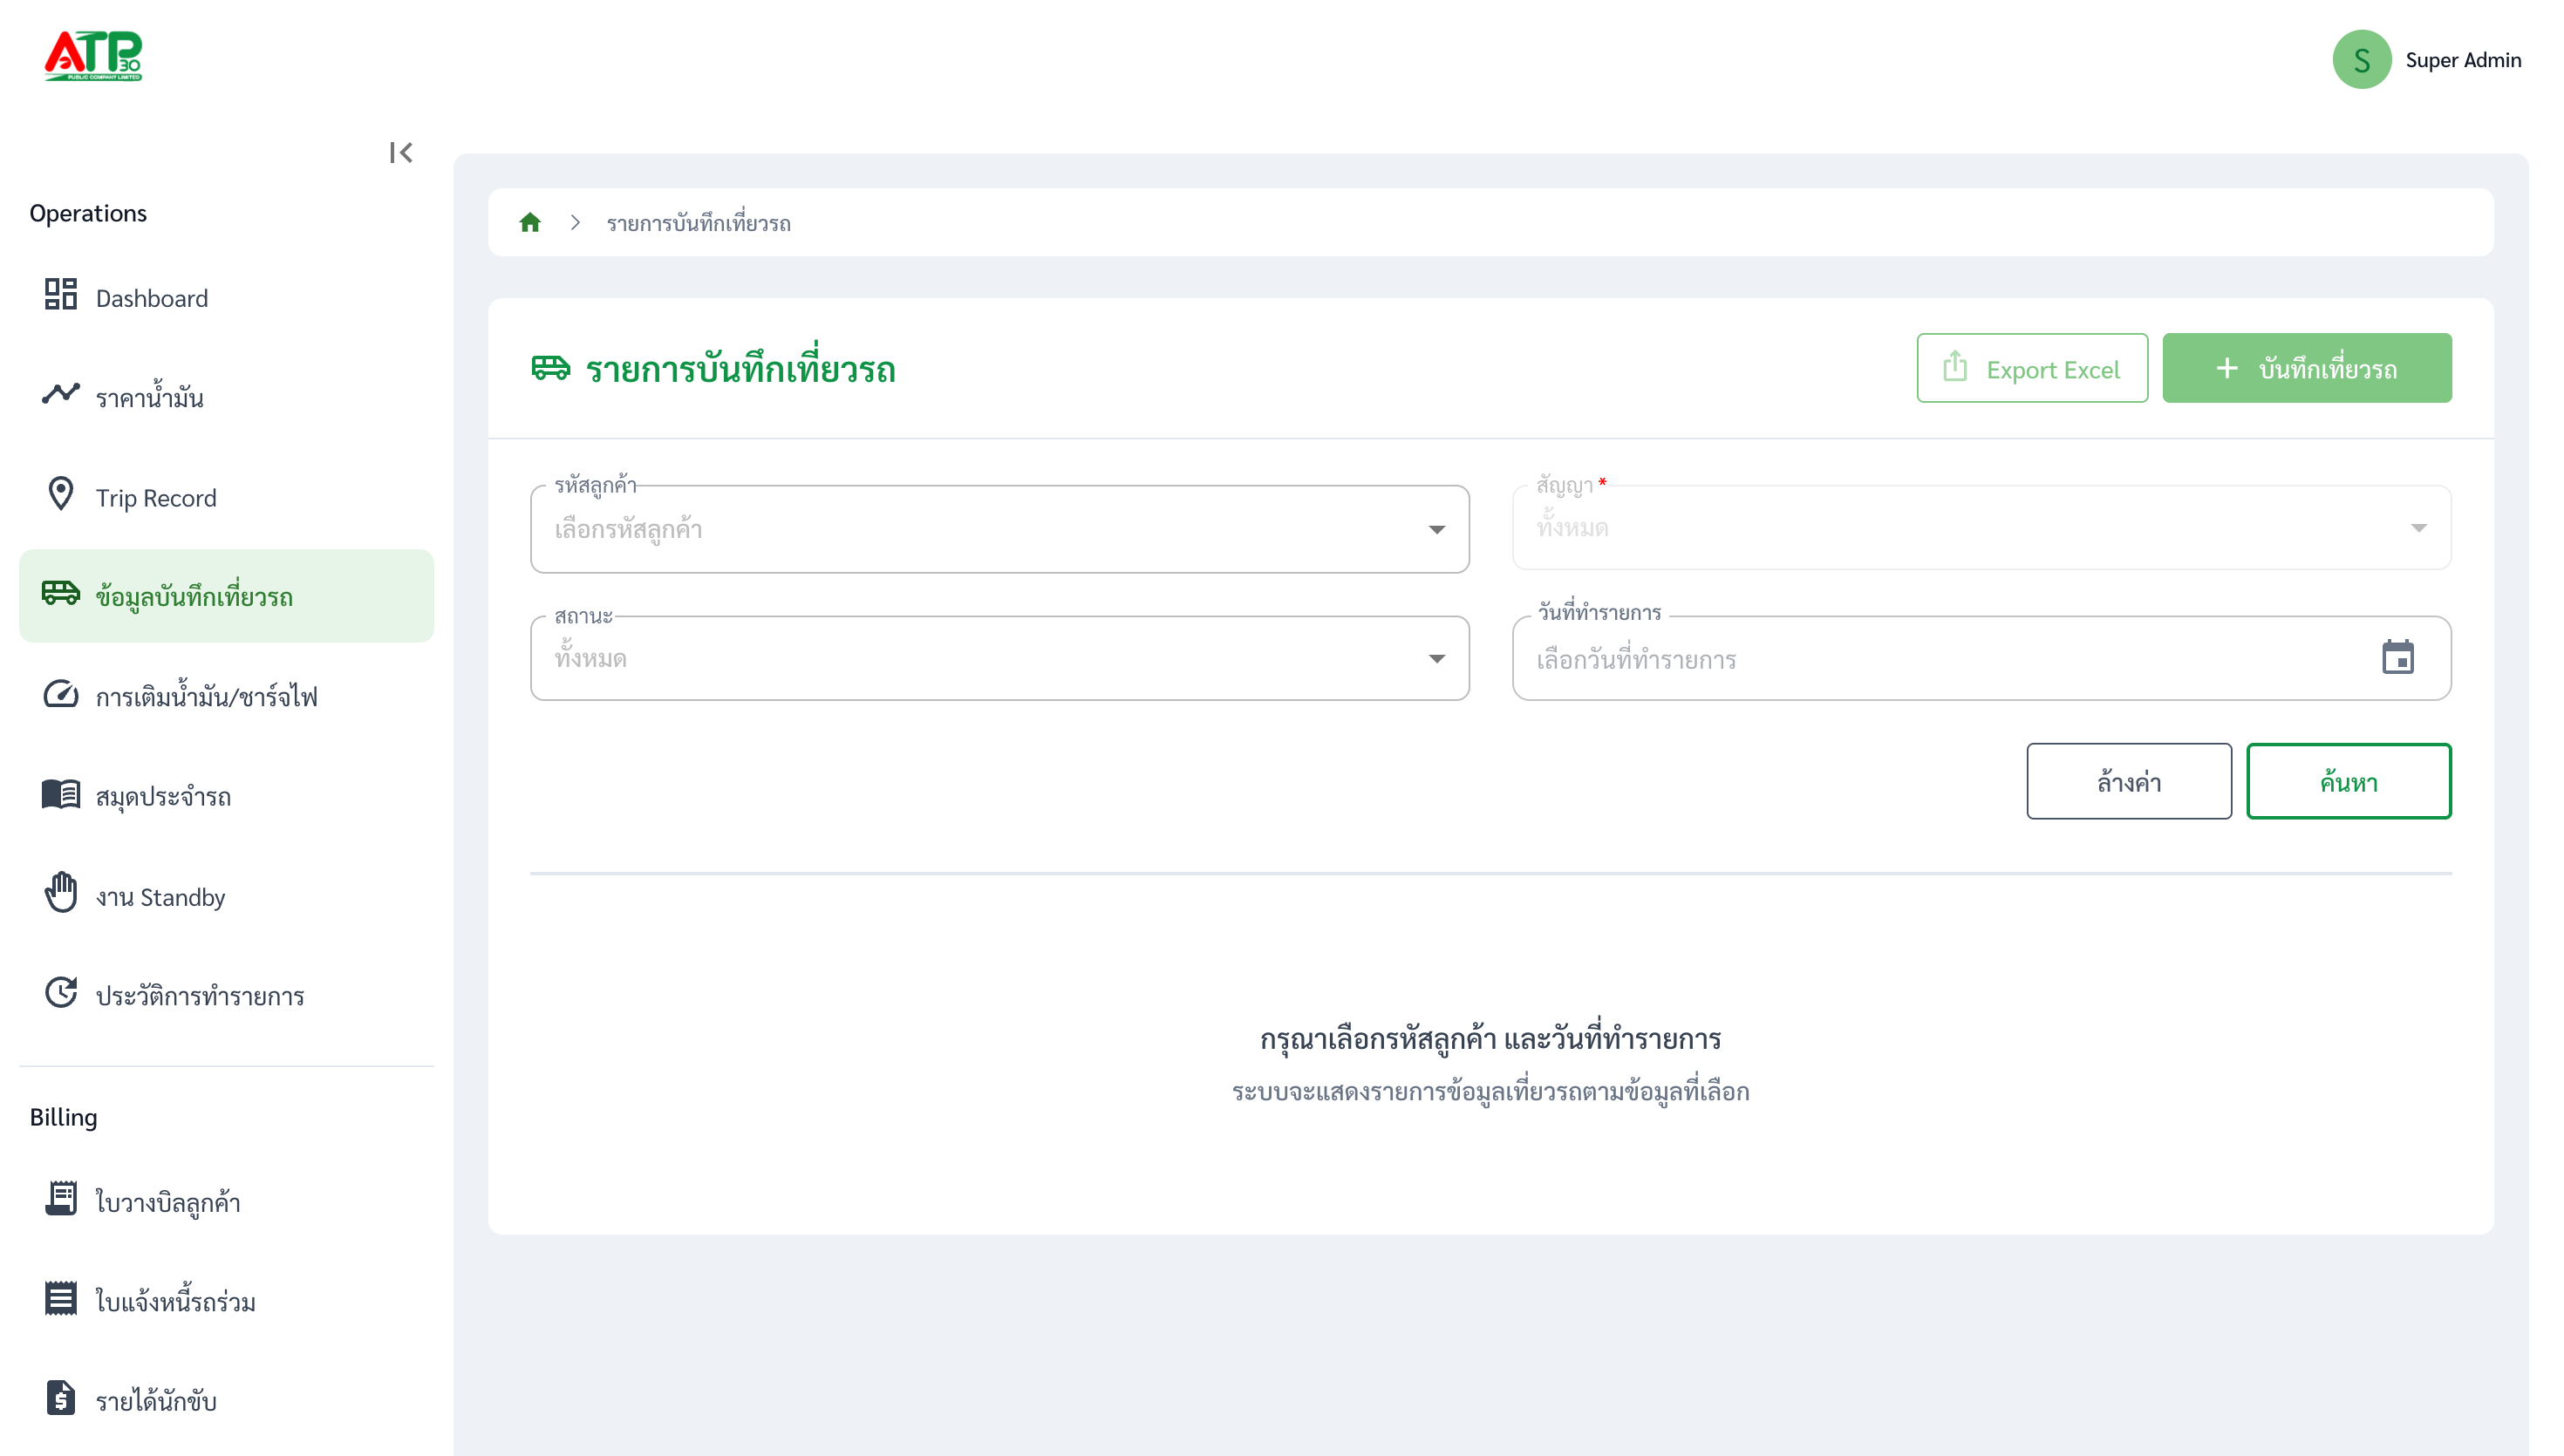Open the เลือกรหัสลูกค้า combo box

point(999,529)
